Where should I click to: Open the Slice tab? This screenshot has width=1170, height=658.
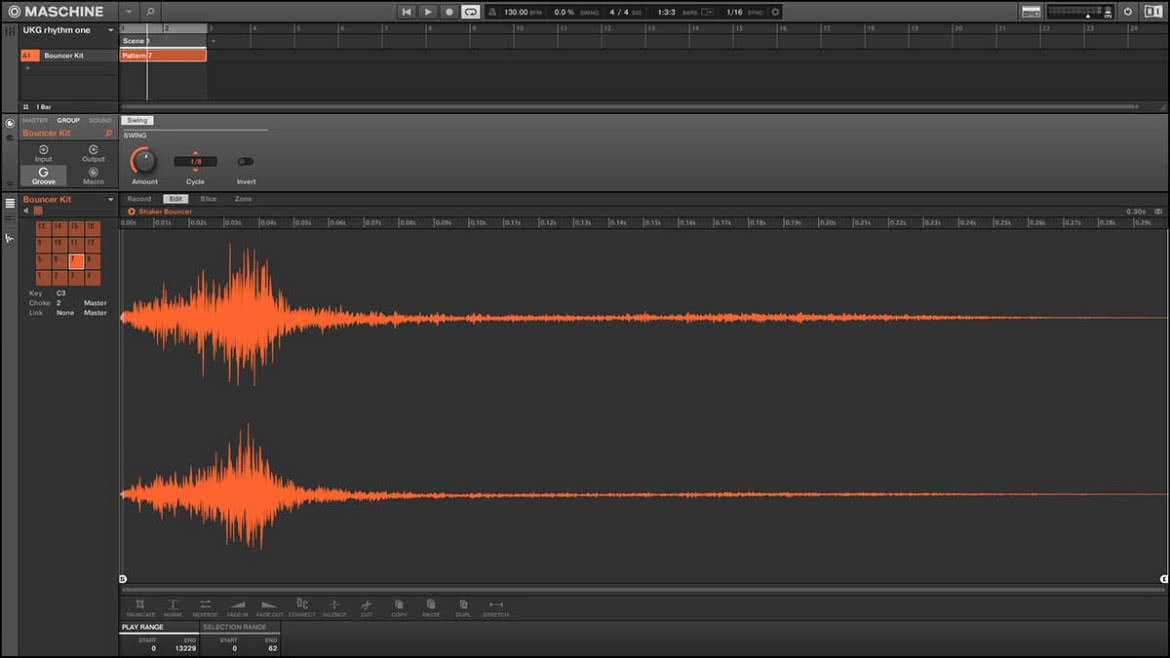(208, 199)
